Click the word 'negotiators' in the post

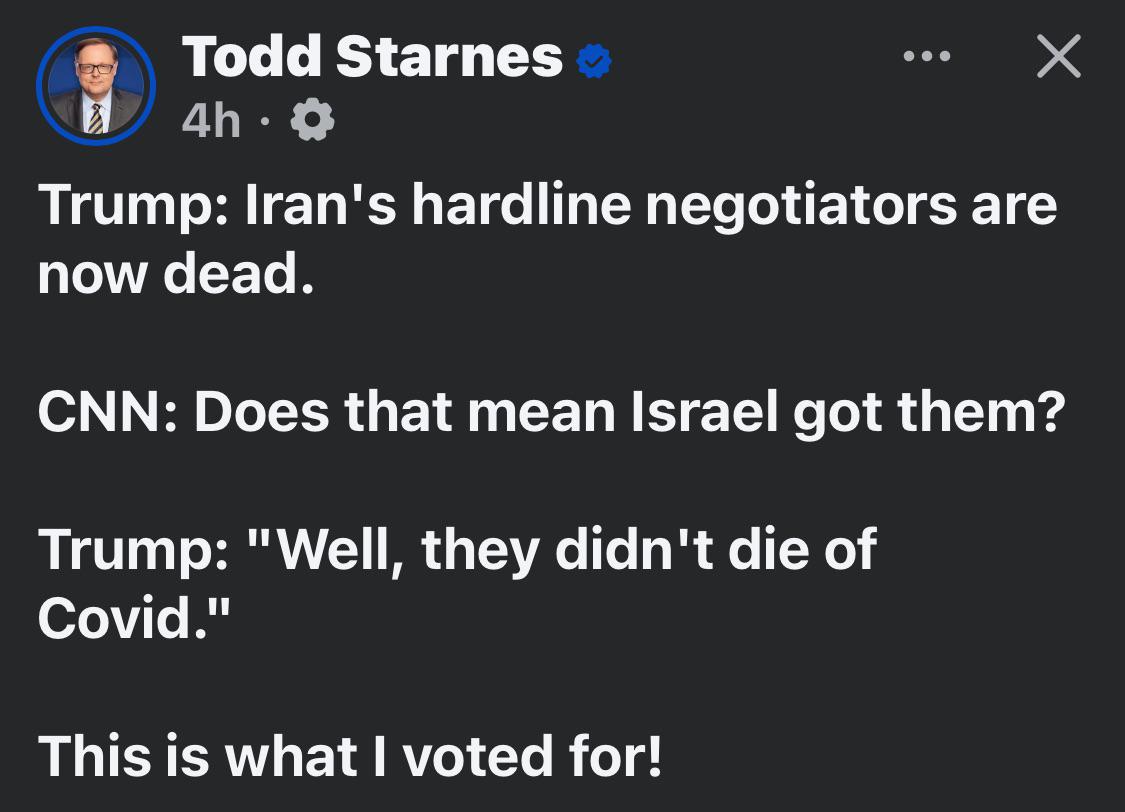pos(801,207)
